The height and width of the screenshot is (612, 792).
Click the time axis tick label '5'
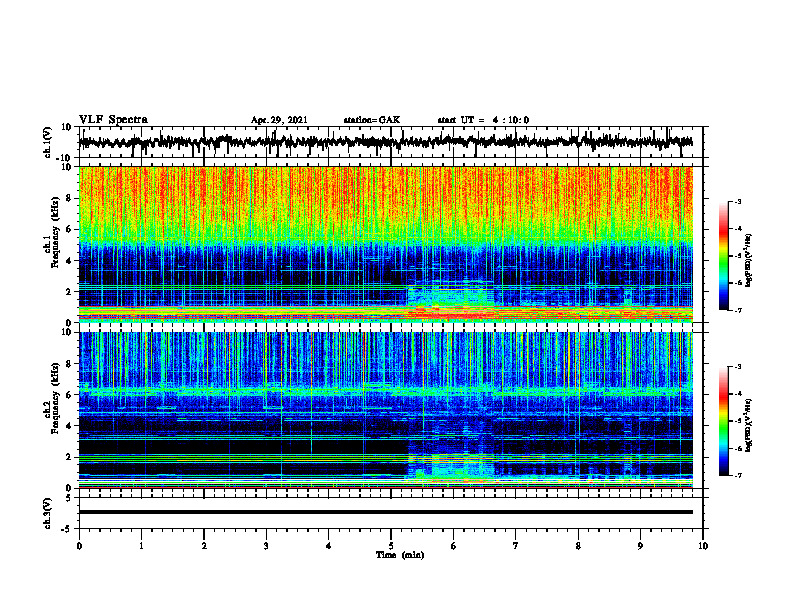[391, 546]
